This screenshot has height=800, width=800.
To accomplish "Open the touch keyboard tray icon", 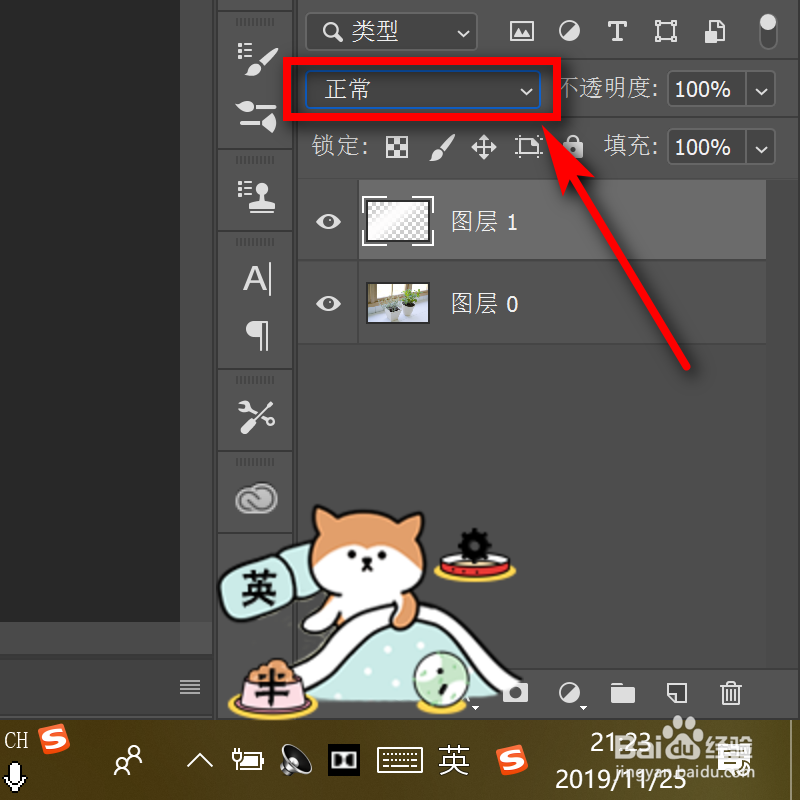I will point(400,760).
